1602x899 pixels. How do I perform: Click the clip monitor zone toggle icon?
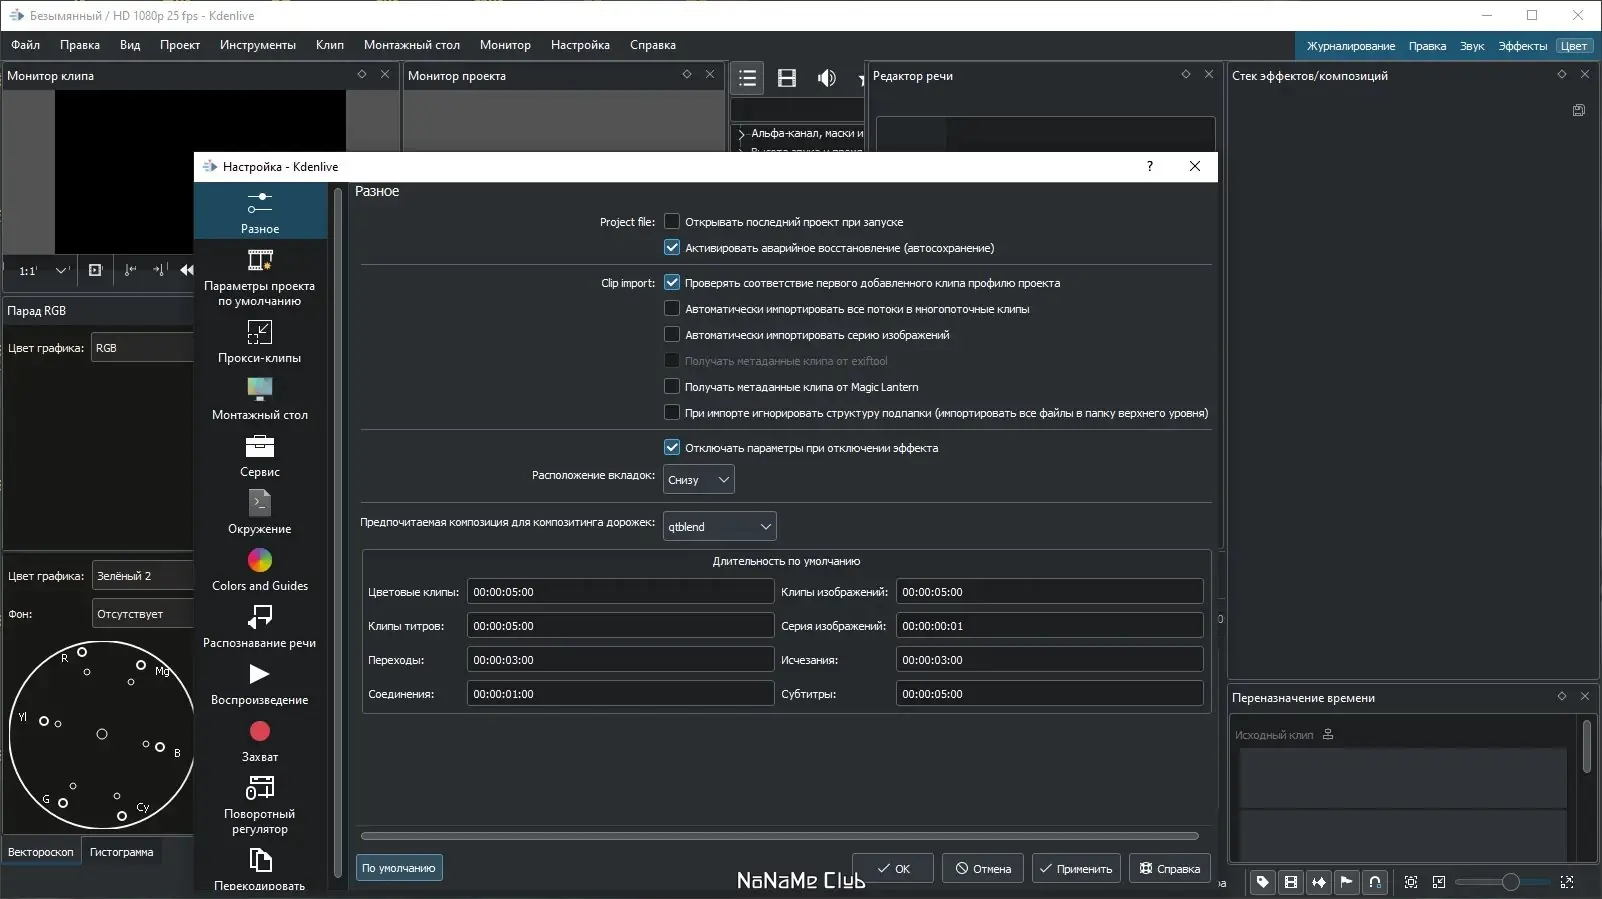pyautogui.click(x=95, y=270)
